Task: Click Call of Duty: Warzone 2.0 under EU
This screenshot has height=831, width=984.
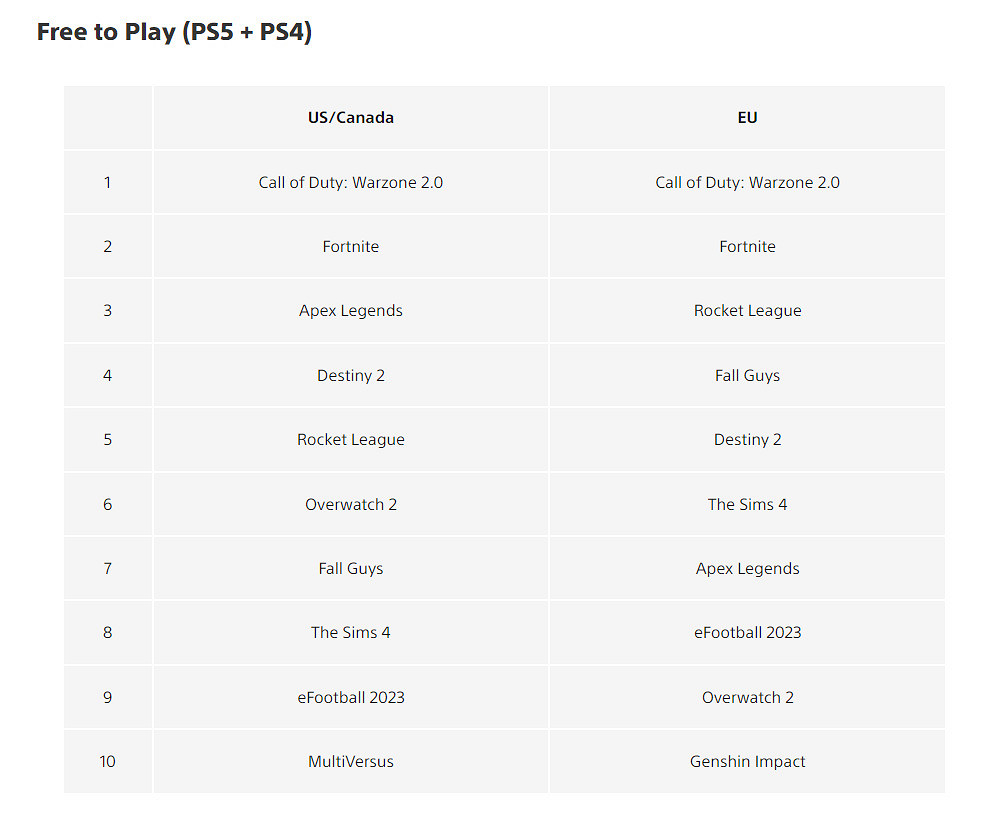Action: (x=747, y=182)
